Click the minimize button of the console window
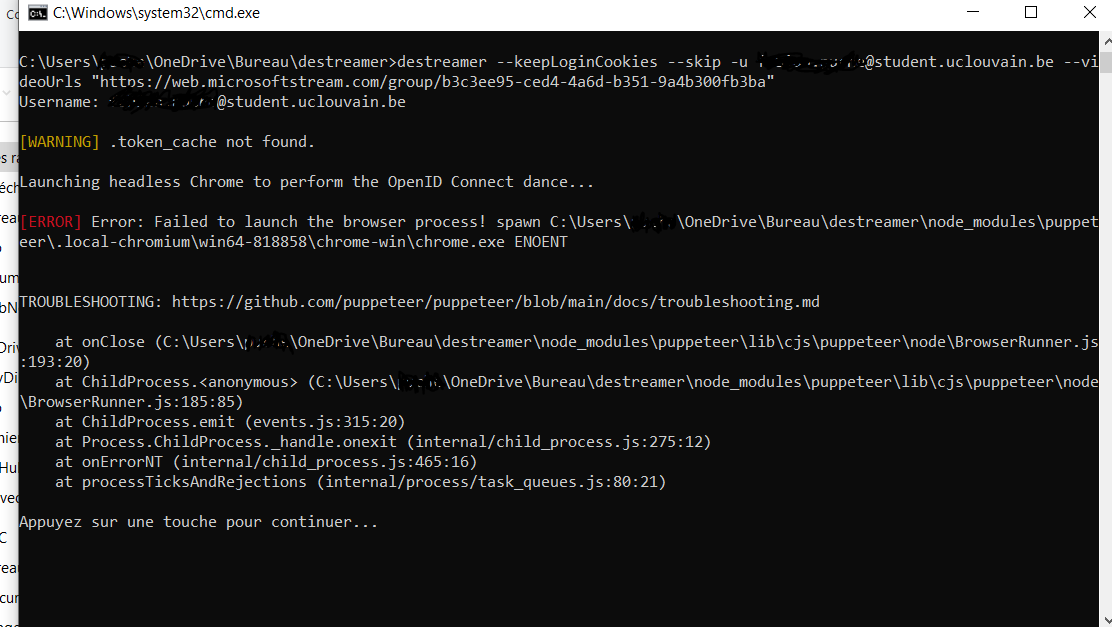 tap(972, 13)
